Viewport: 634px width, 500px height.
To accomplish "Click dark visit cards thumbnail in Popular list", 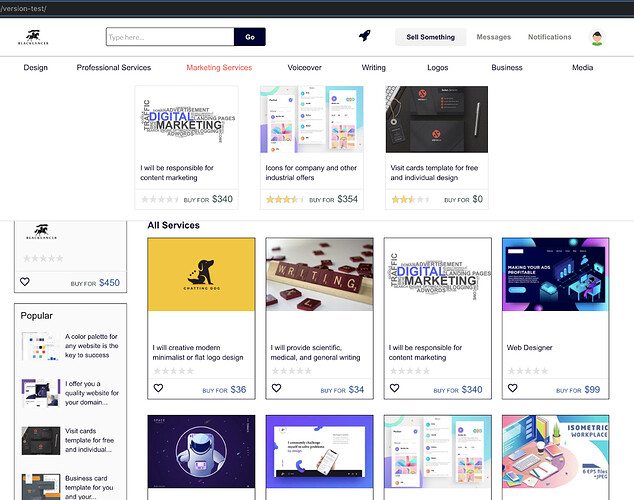I will (41, 441).
